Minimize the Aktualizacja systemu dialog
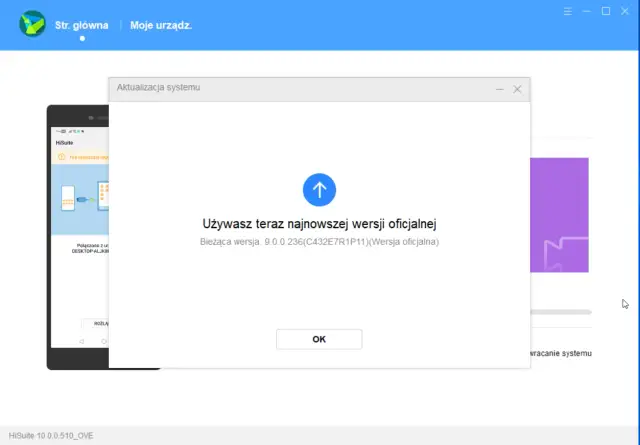 point(500,89)
